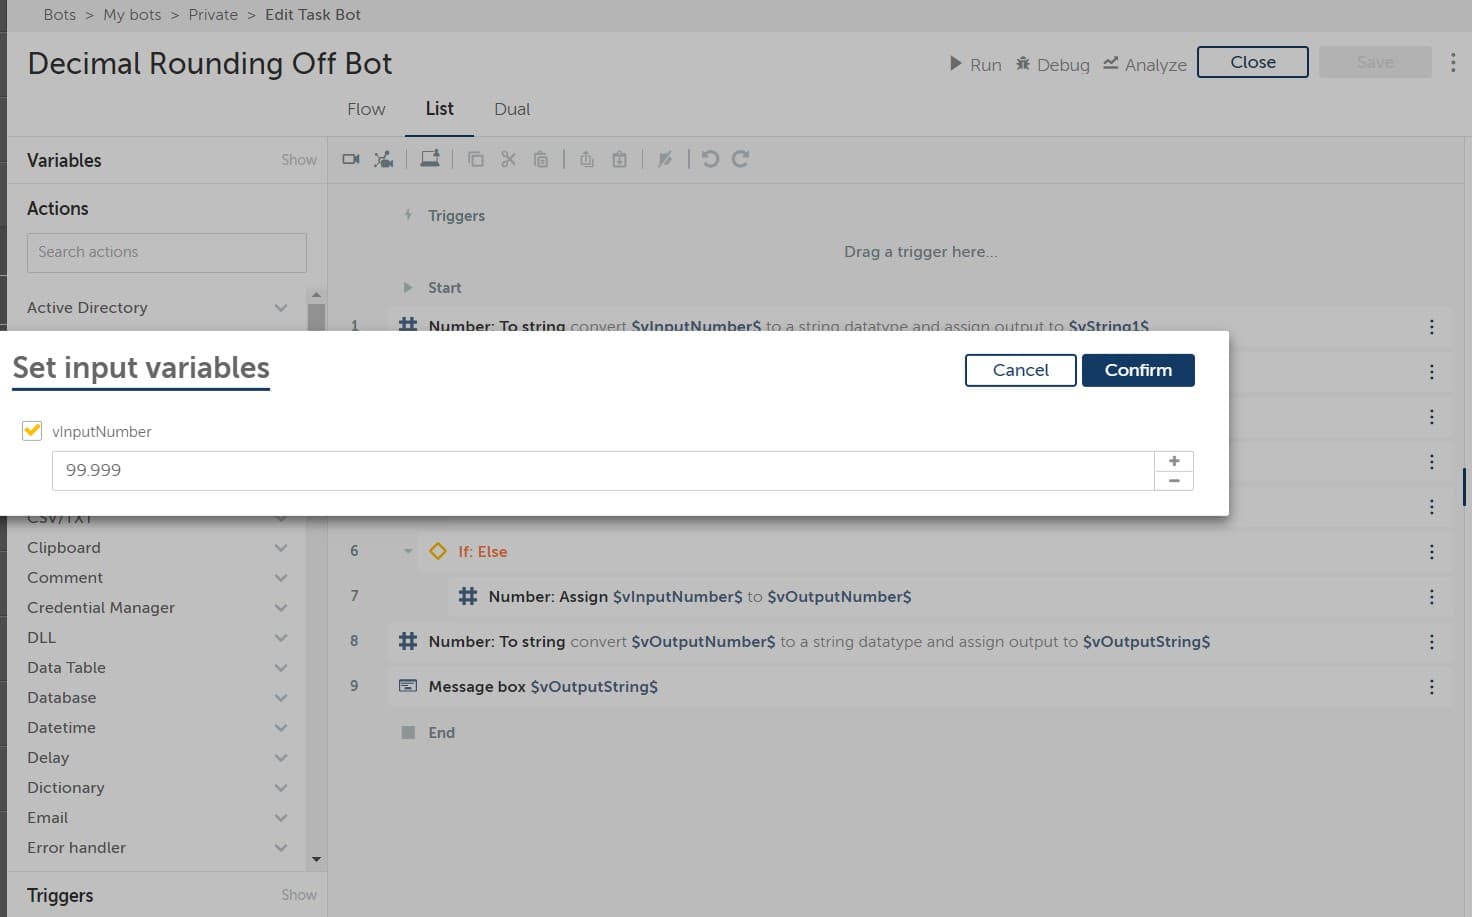Image resolution: width=1472 pixels, height=917 pixels.
Task: Click the undo arrow icon
Action: point(710,159)
